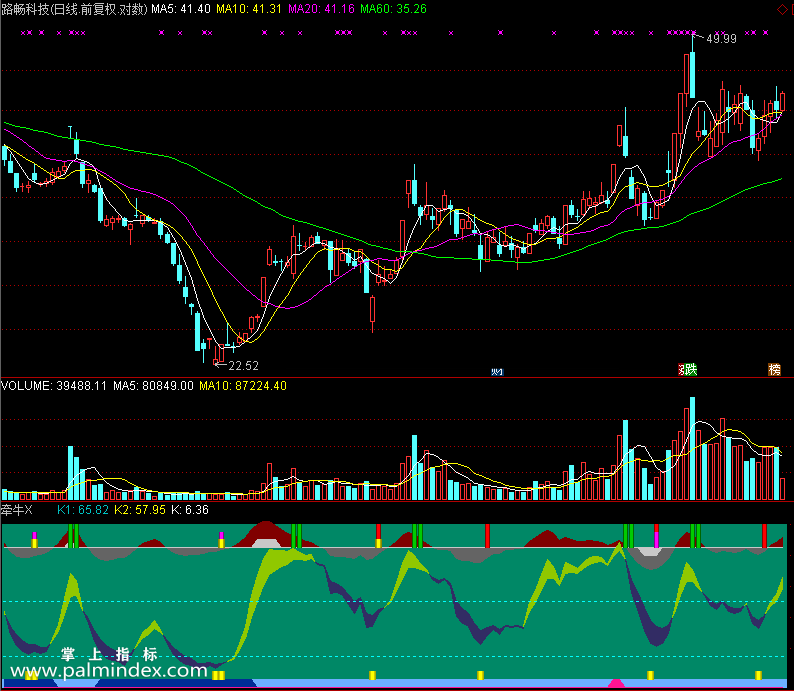Click the K2: 57.95 indicator value
Image resolution: width=794 pixels, height=691 pixels.
(x=140, y=510)
